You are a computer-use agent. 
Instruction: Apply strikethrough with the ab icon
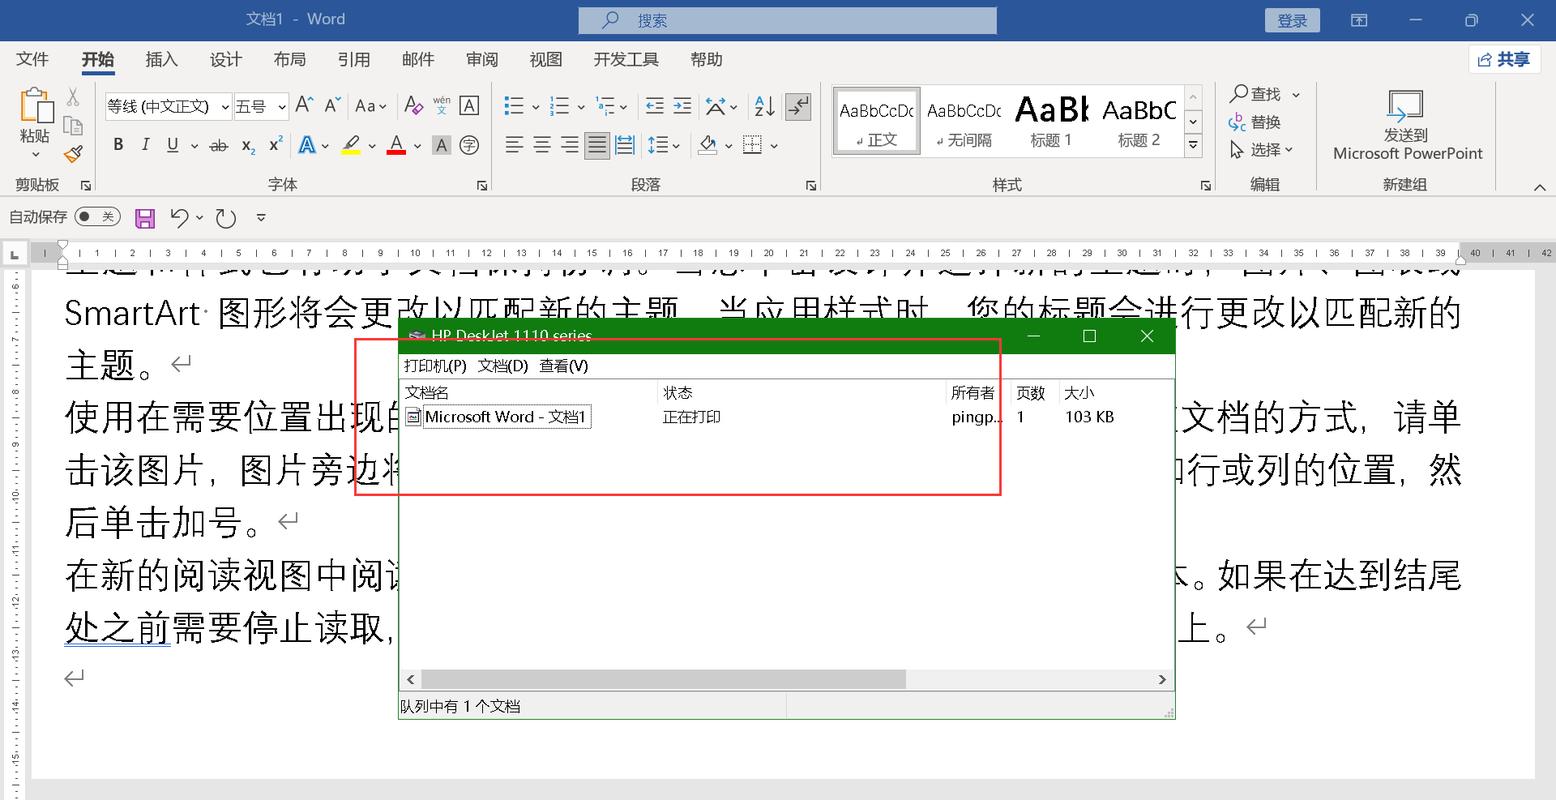point(218,146)
